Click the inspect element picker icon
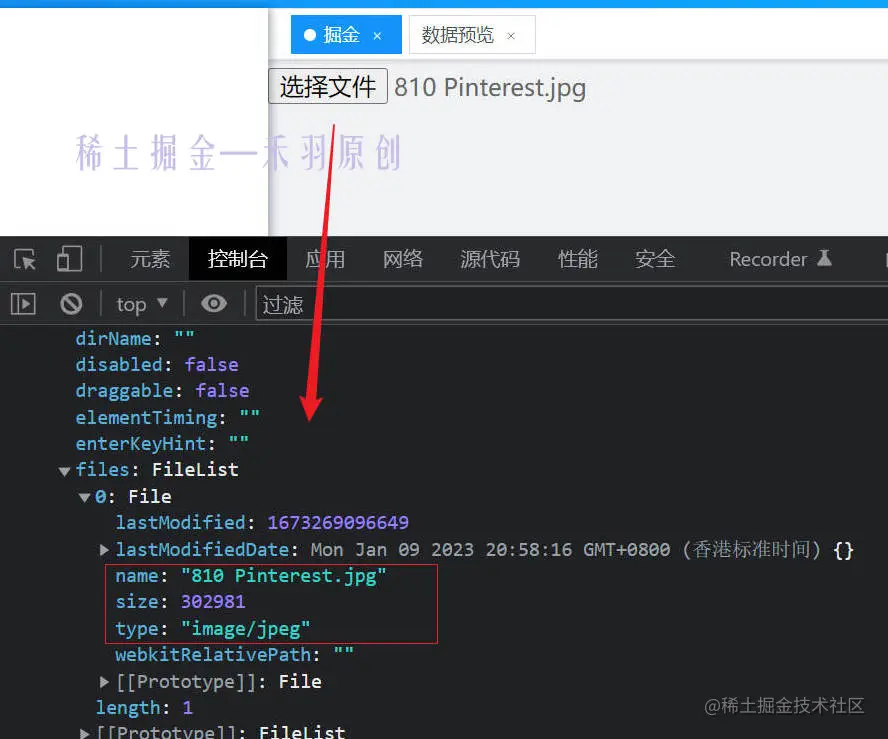The image size is (888, 739). click(x=25, y=259)
